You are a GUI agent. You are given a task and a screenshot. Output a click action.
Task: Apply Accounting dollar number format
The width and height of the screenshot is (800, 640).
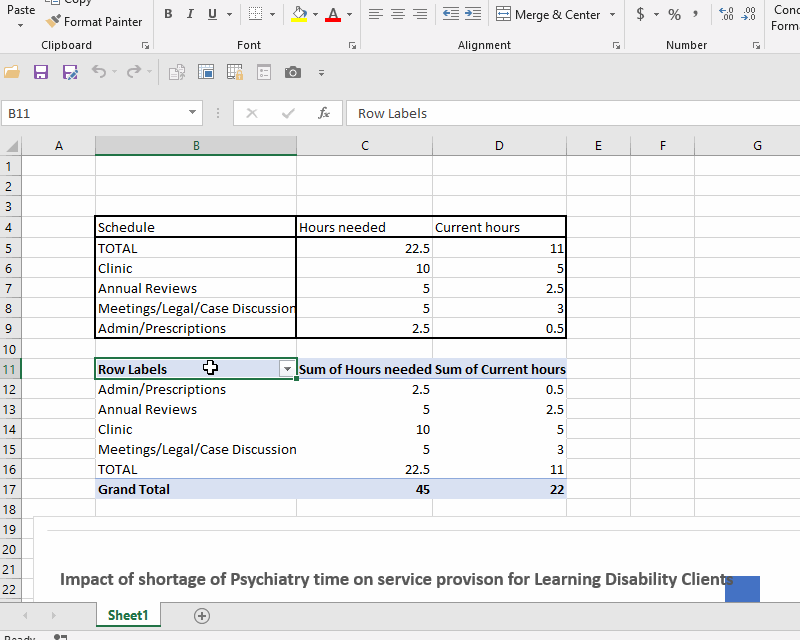tap(640, 14)
